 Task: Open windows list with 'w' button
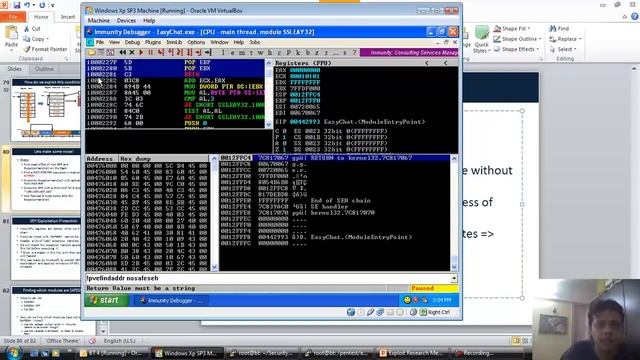[x=260, y=52]
